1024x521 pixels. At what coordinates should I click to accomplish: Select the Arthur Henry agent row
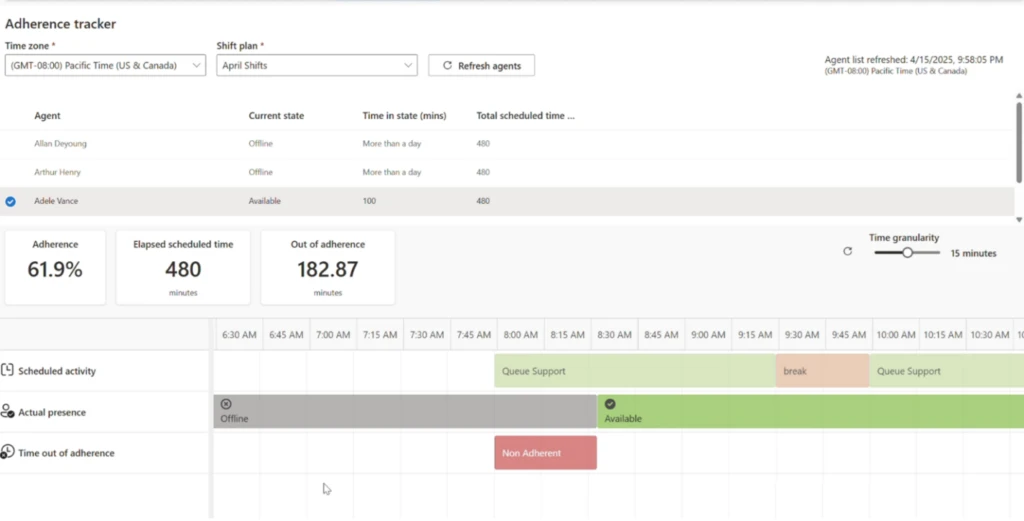60,172
